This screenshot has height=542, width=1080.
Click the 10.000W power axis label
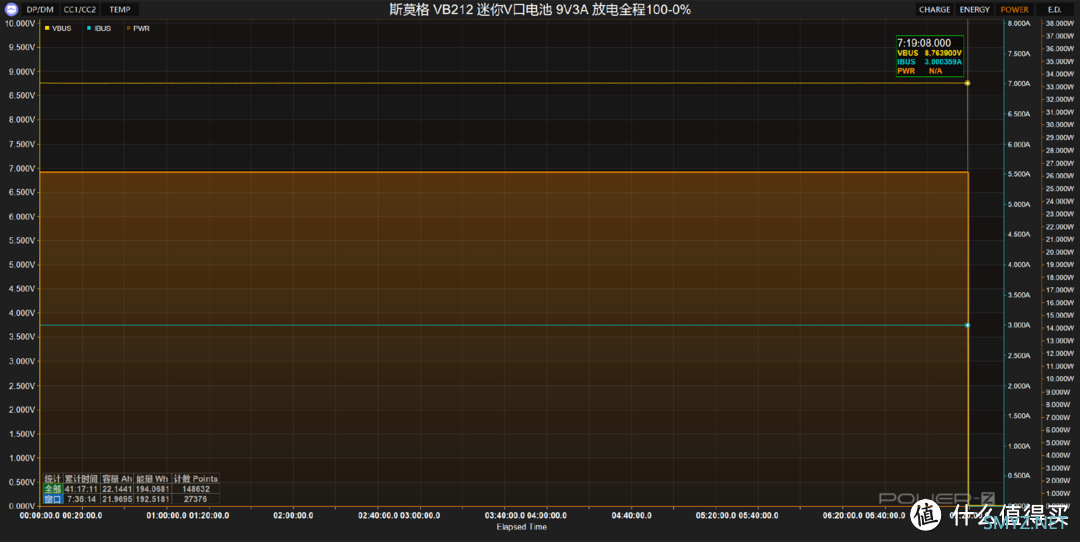click(1060, 379)
